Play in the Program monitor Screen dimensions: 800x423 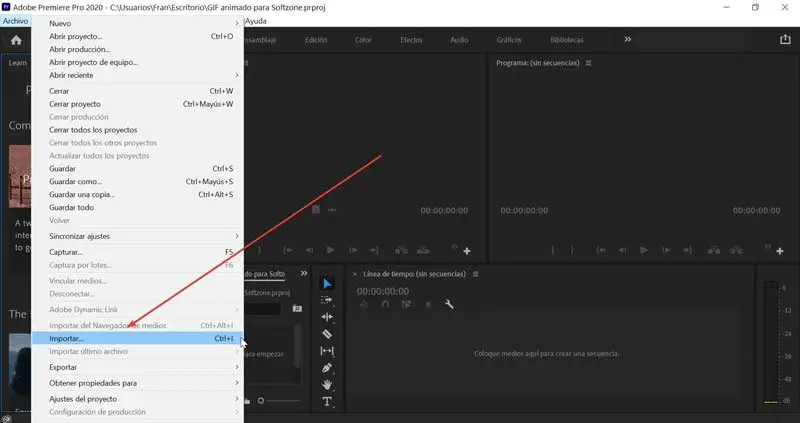644,251
